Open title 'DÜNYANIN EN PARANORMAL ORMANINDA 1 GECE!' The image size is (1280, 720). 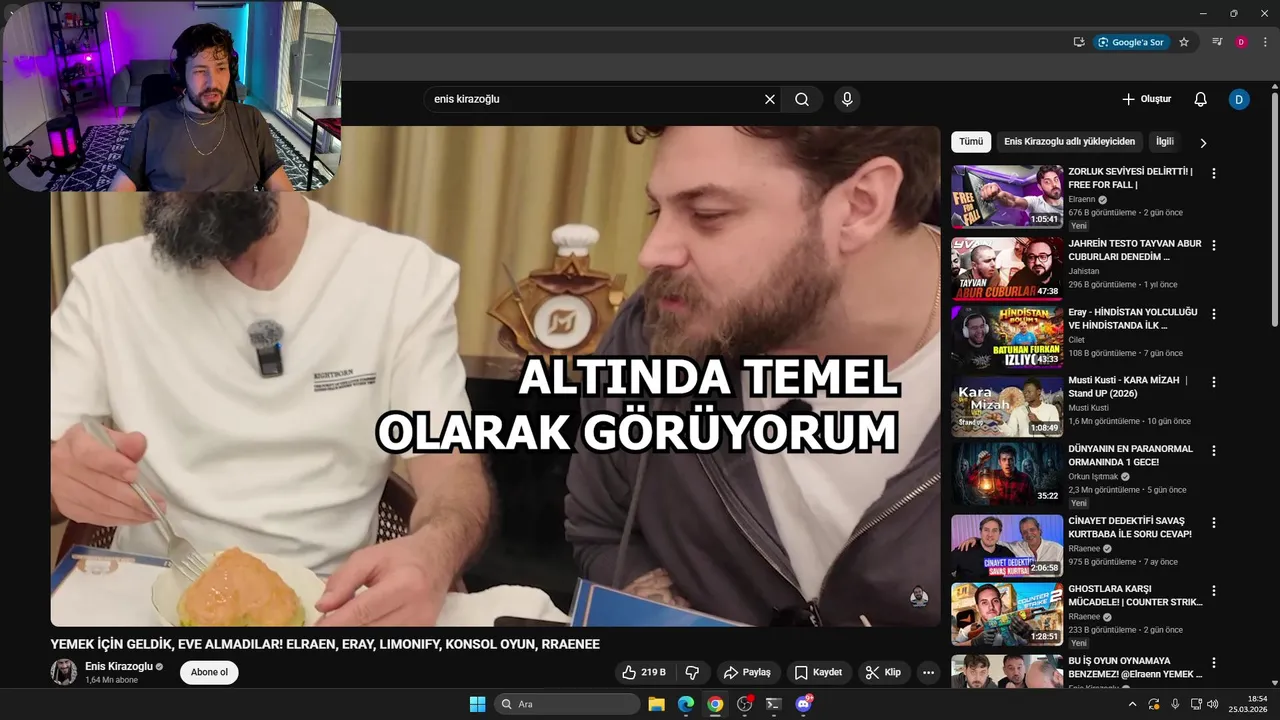(1130, 456)
